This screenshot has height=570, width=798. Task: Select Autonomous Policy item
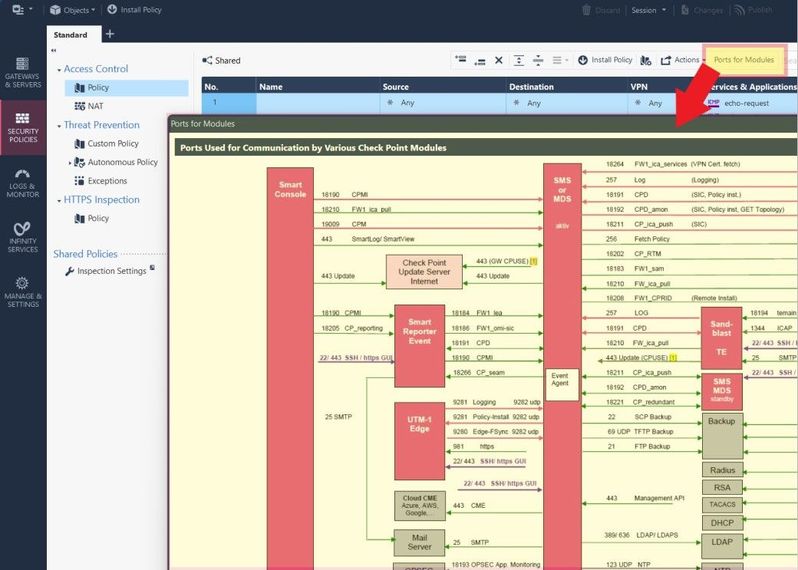point(116,162)
